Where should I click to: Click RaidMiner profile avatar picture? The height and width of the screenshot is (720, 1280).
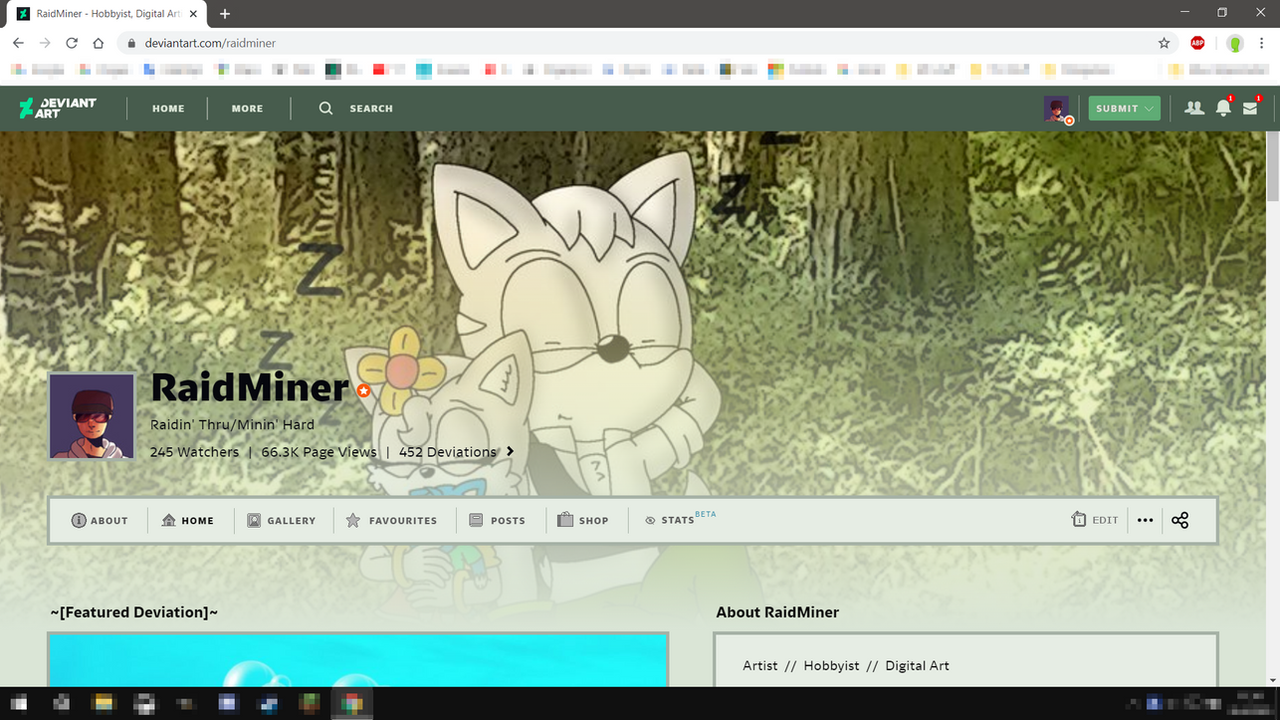pyautogui.click(x=92, y=416)
